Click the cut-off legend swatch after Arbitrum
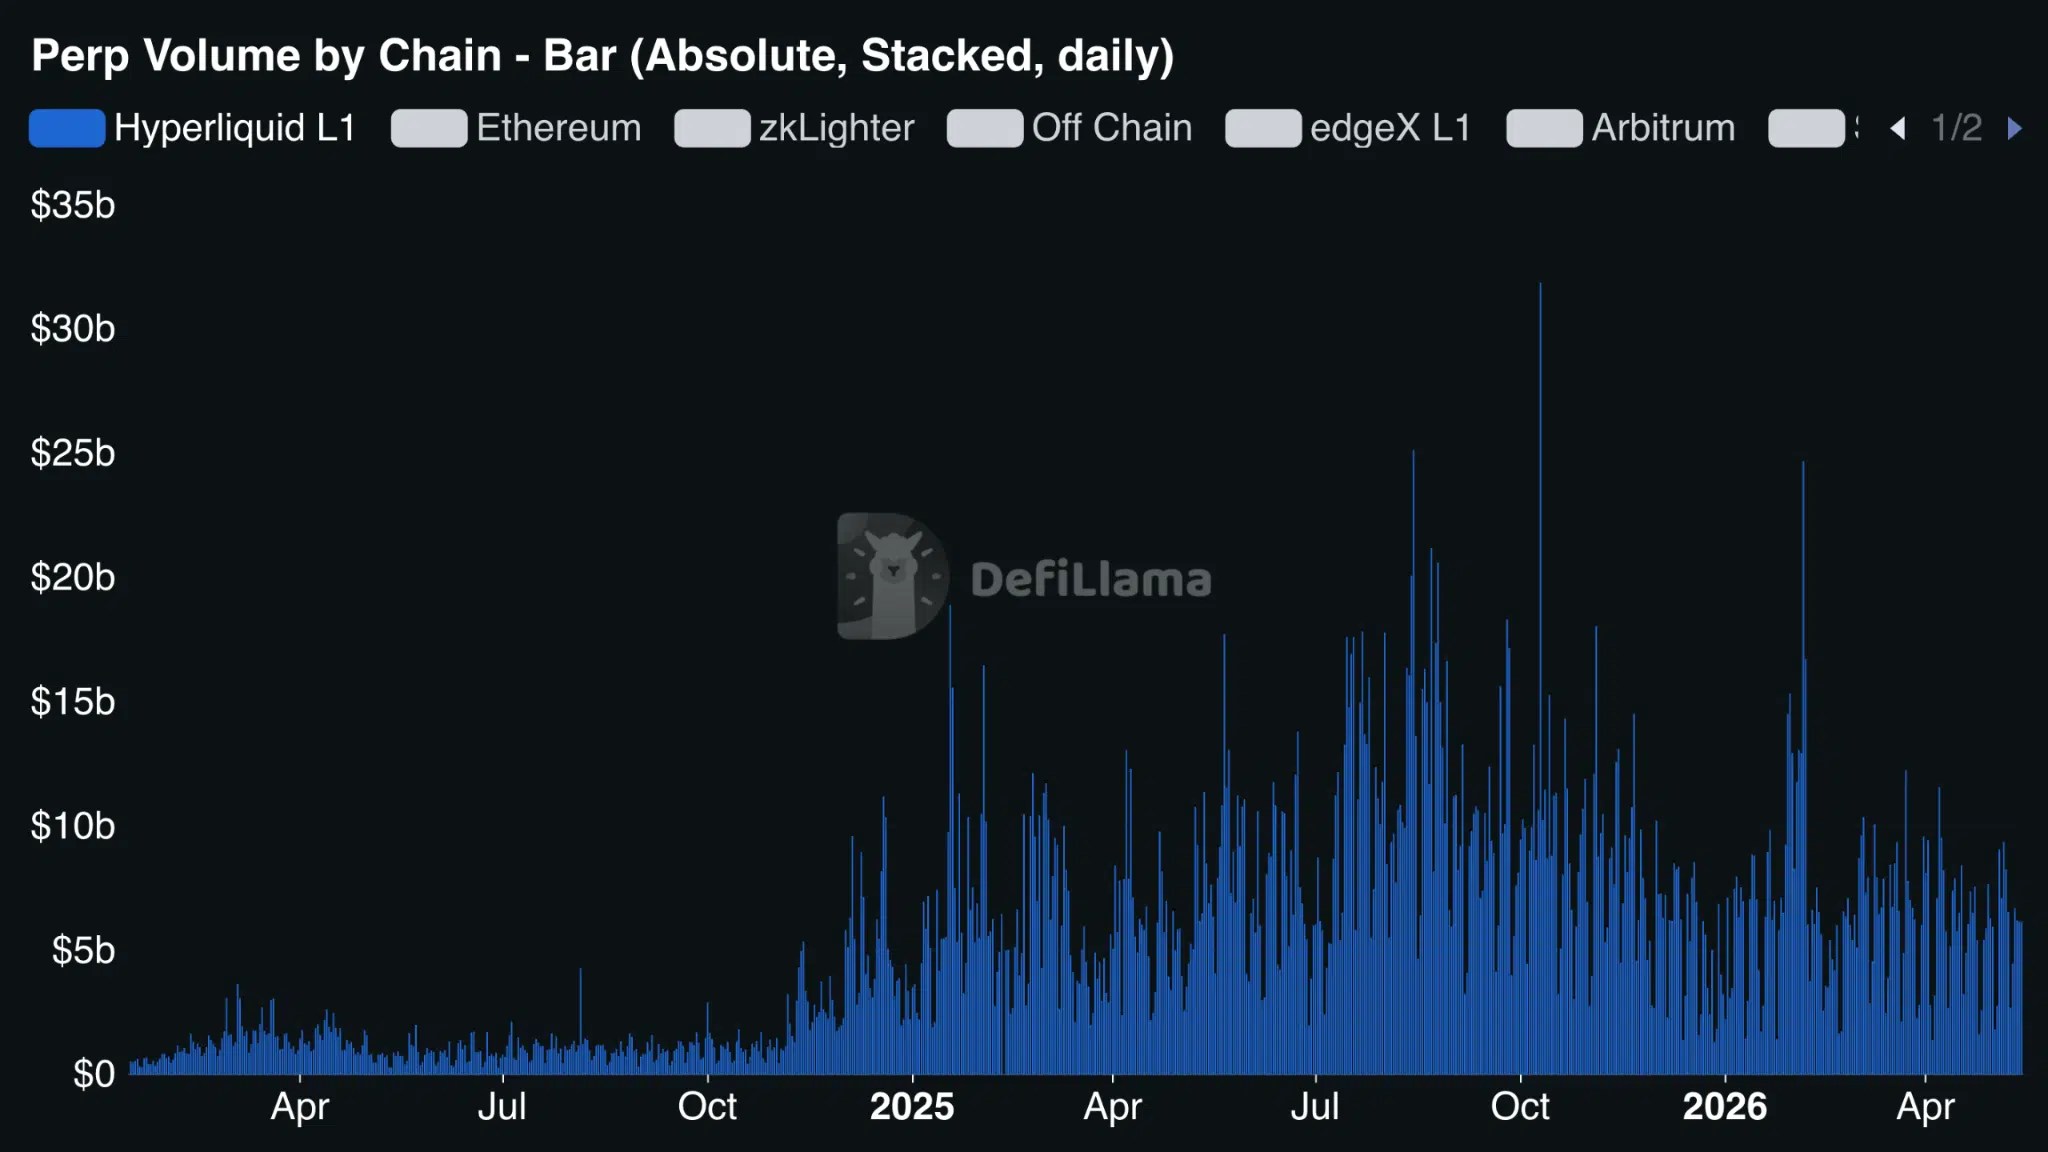Image resolution: width=2048 pixels, height=1152 pixels. (x=1806, y=128)
